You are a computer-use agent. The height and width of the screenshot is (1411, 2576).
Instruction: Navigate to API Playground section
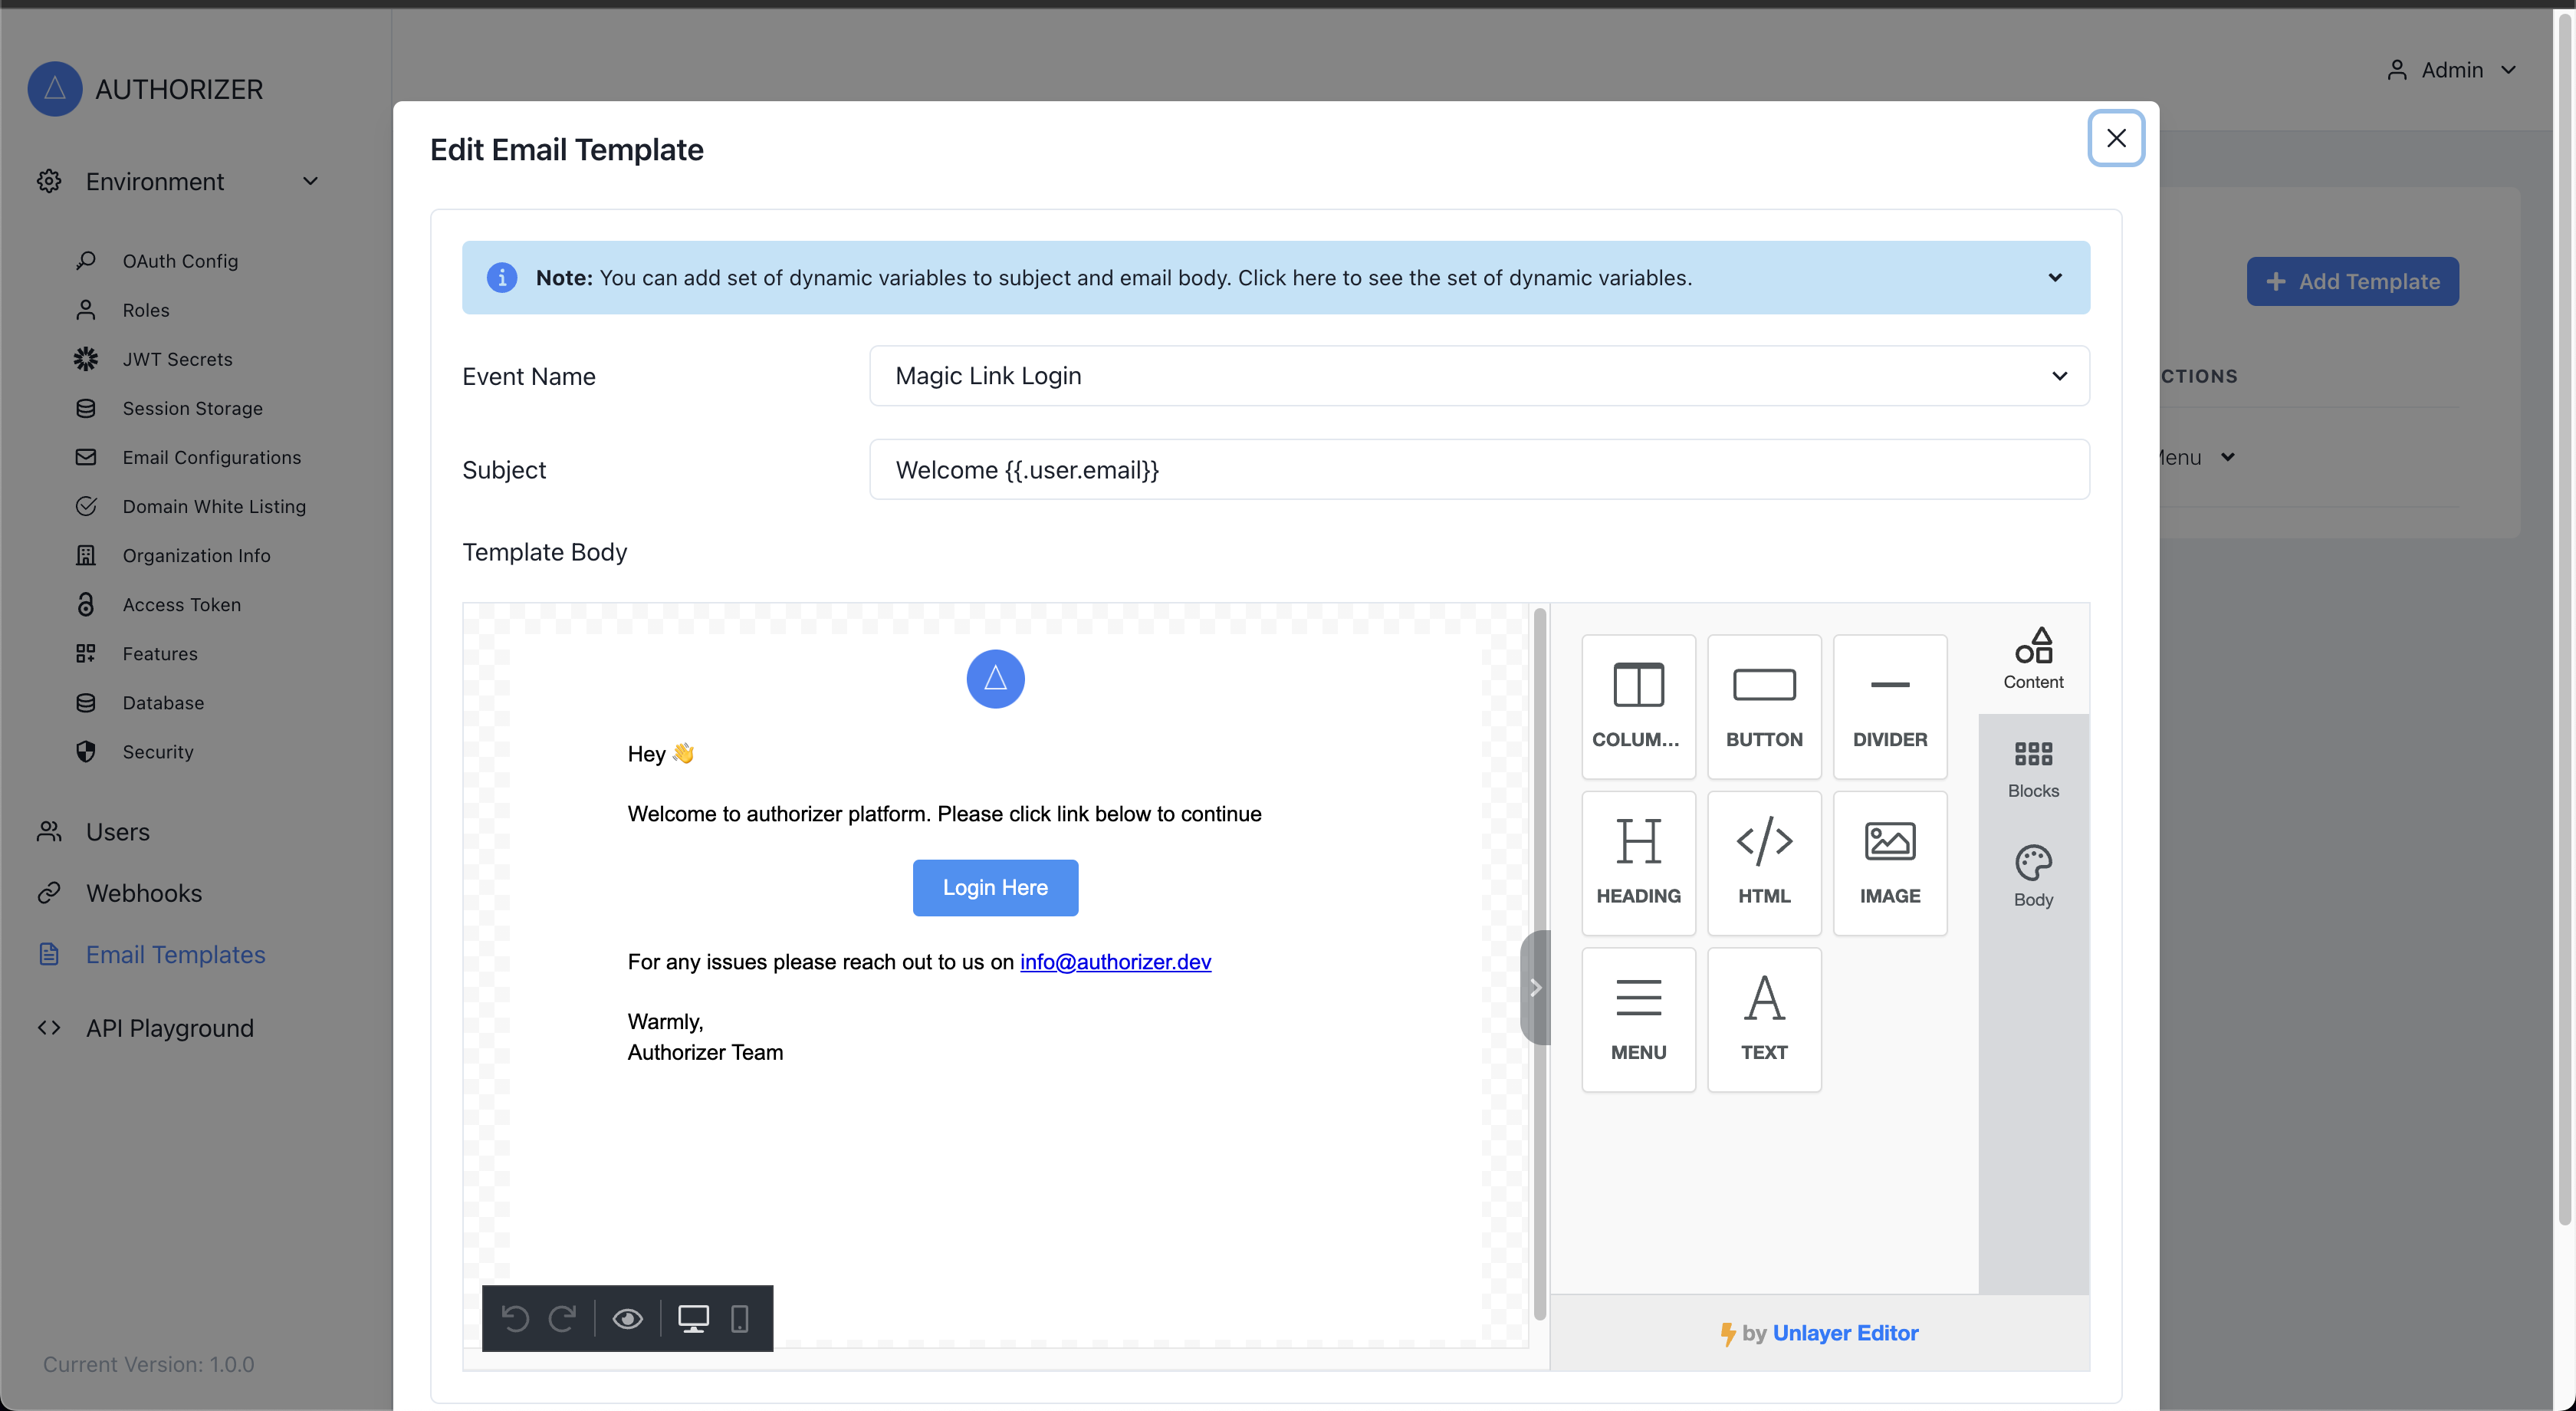coord(170,1025)
